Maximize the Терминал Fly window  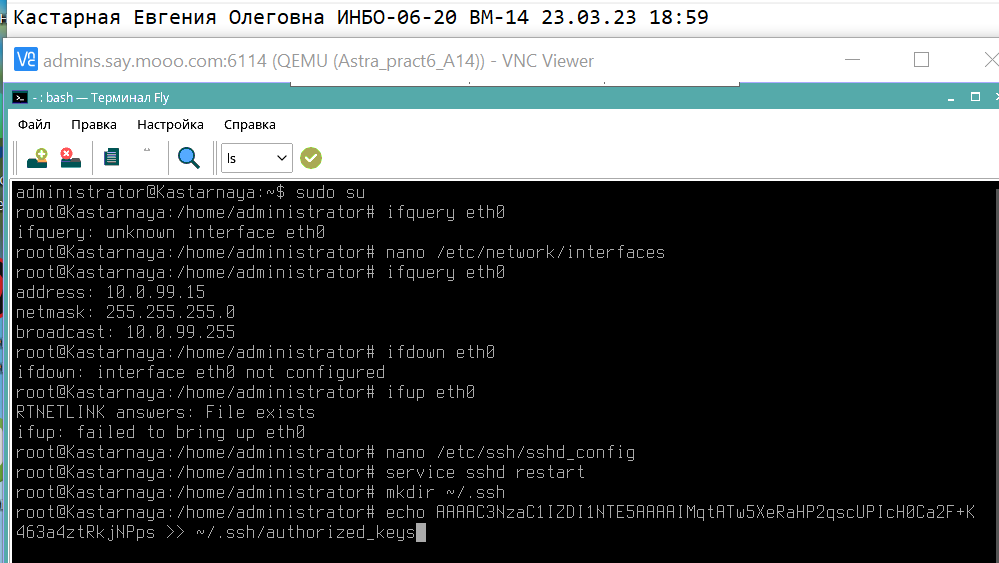tap(975, 97)
